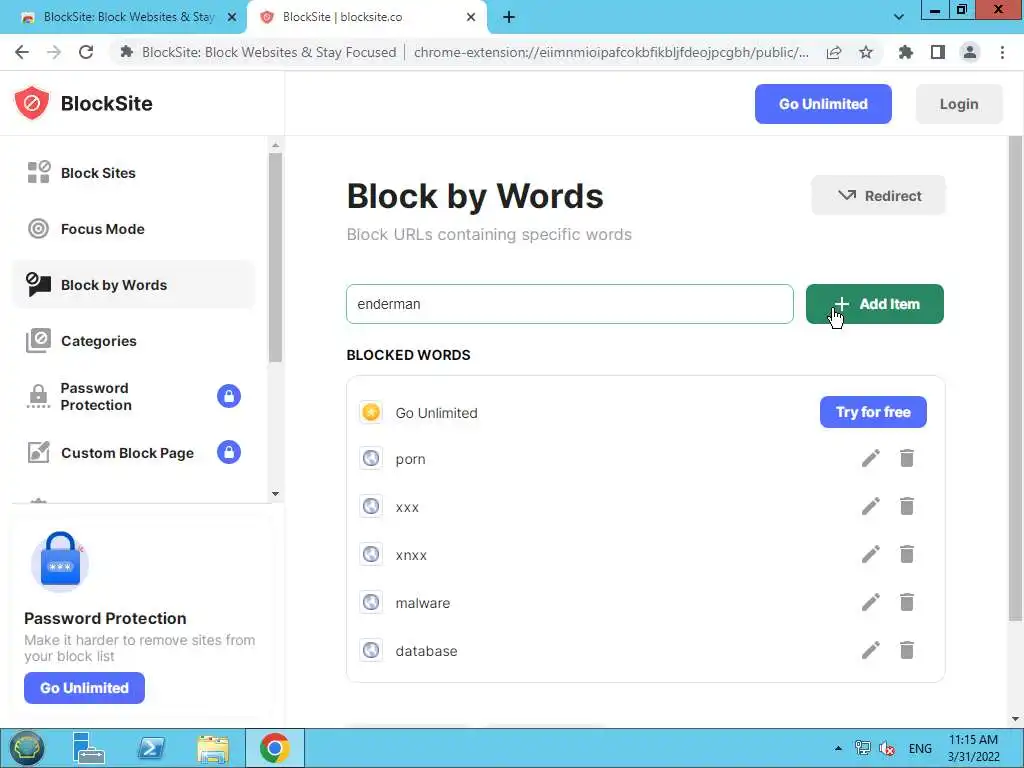Toggle the Chrome side panel icon
The height and width of the screenshot is (768, 1024).
click(x=938, y=52)
